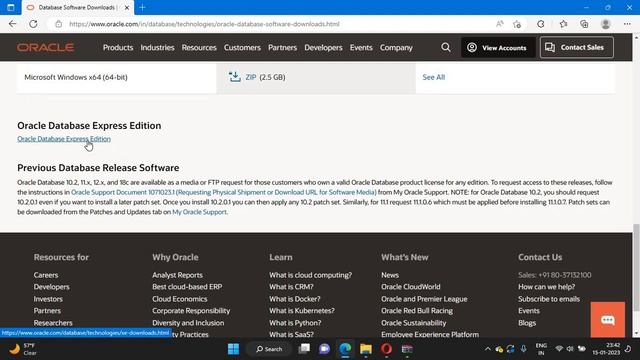Screen dimensions: 640x360
Task: Open File Explorer from the taskbar
Action: 366,349
